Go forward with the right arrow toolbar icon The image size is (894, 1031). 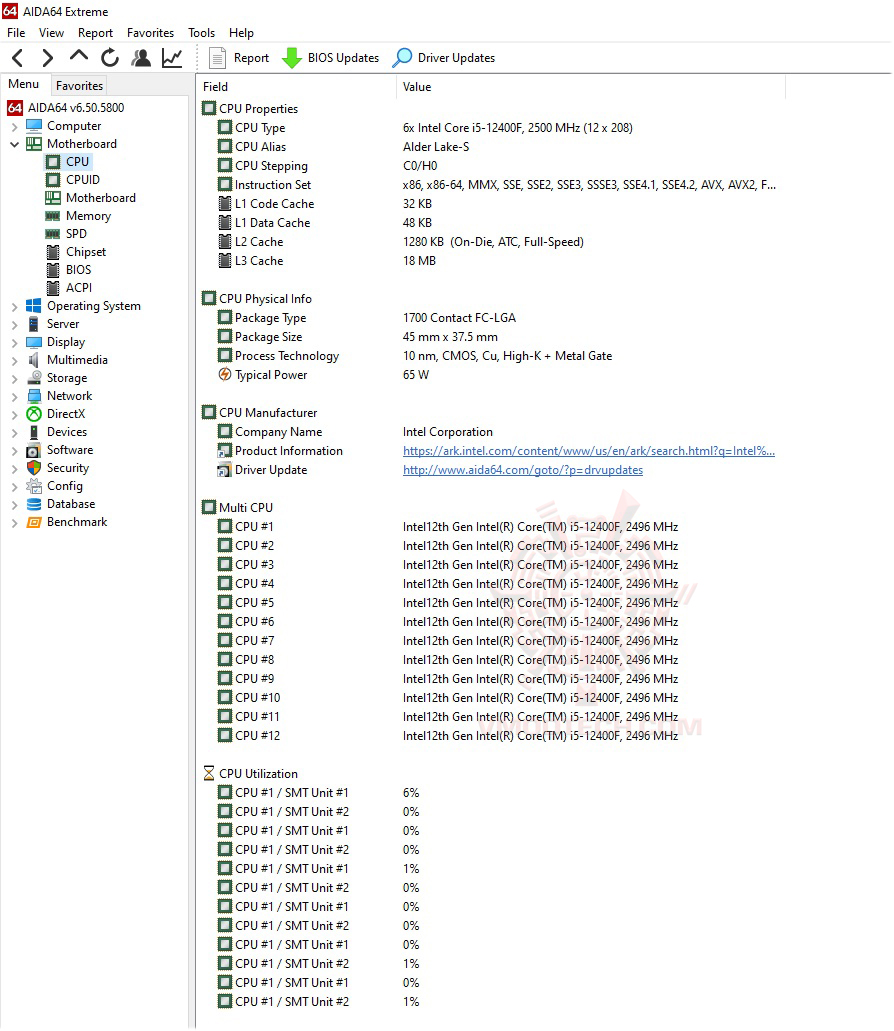pyautogui.click(x=47, y=58)
